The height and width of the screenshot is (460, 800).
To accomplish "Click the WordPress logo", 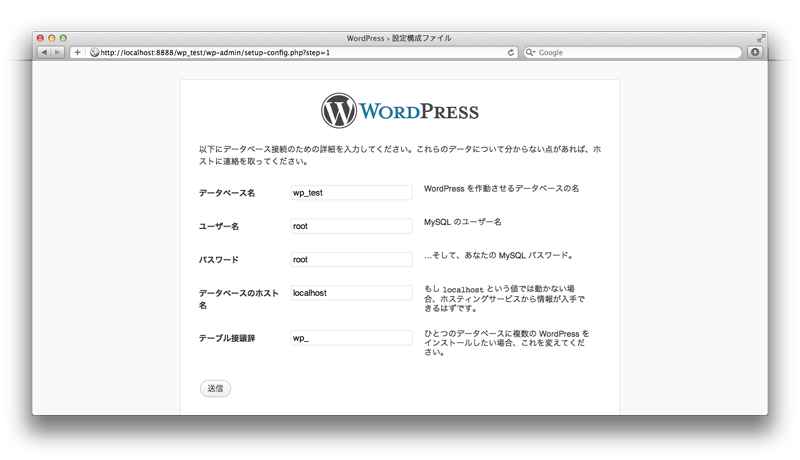I will click(400, 111).
